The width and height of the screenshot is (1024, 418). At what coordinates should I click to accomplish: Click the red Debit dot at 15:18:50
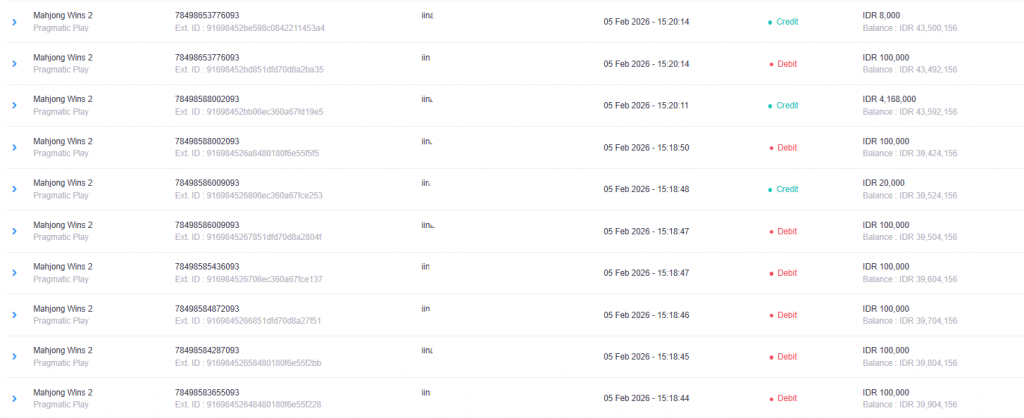click(x=770, y=147)
